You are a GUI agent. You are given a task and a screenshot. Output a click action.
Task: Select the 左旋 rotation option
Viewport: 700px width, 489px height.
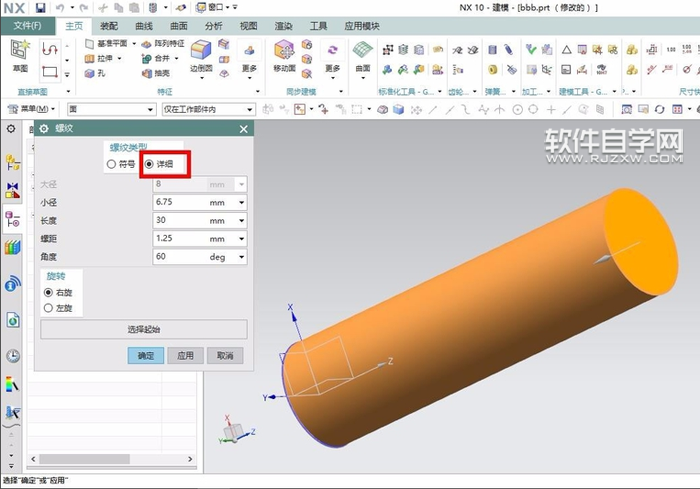click(x=48, y=308)
